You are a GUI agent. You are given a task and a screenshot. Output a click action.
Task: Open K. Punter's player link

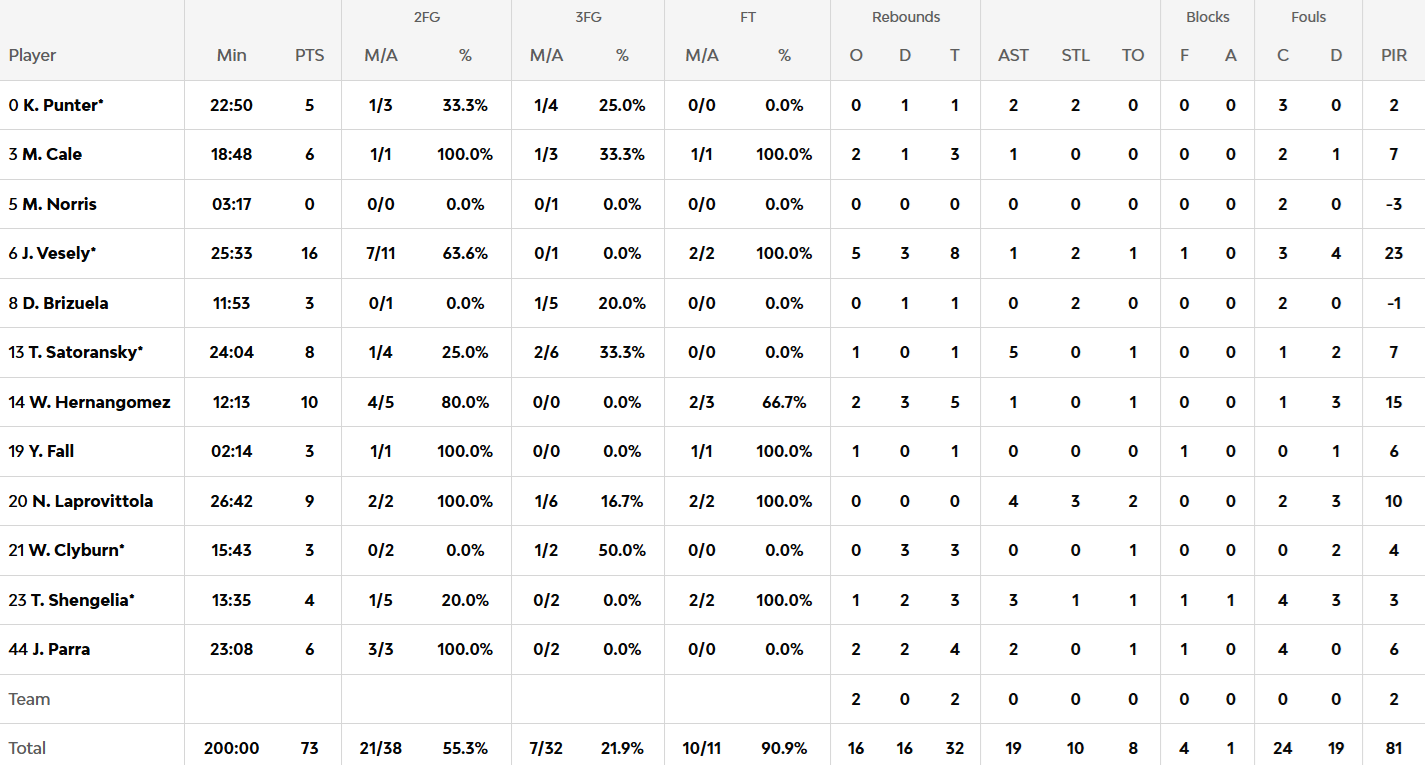(x=62, y=105)
